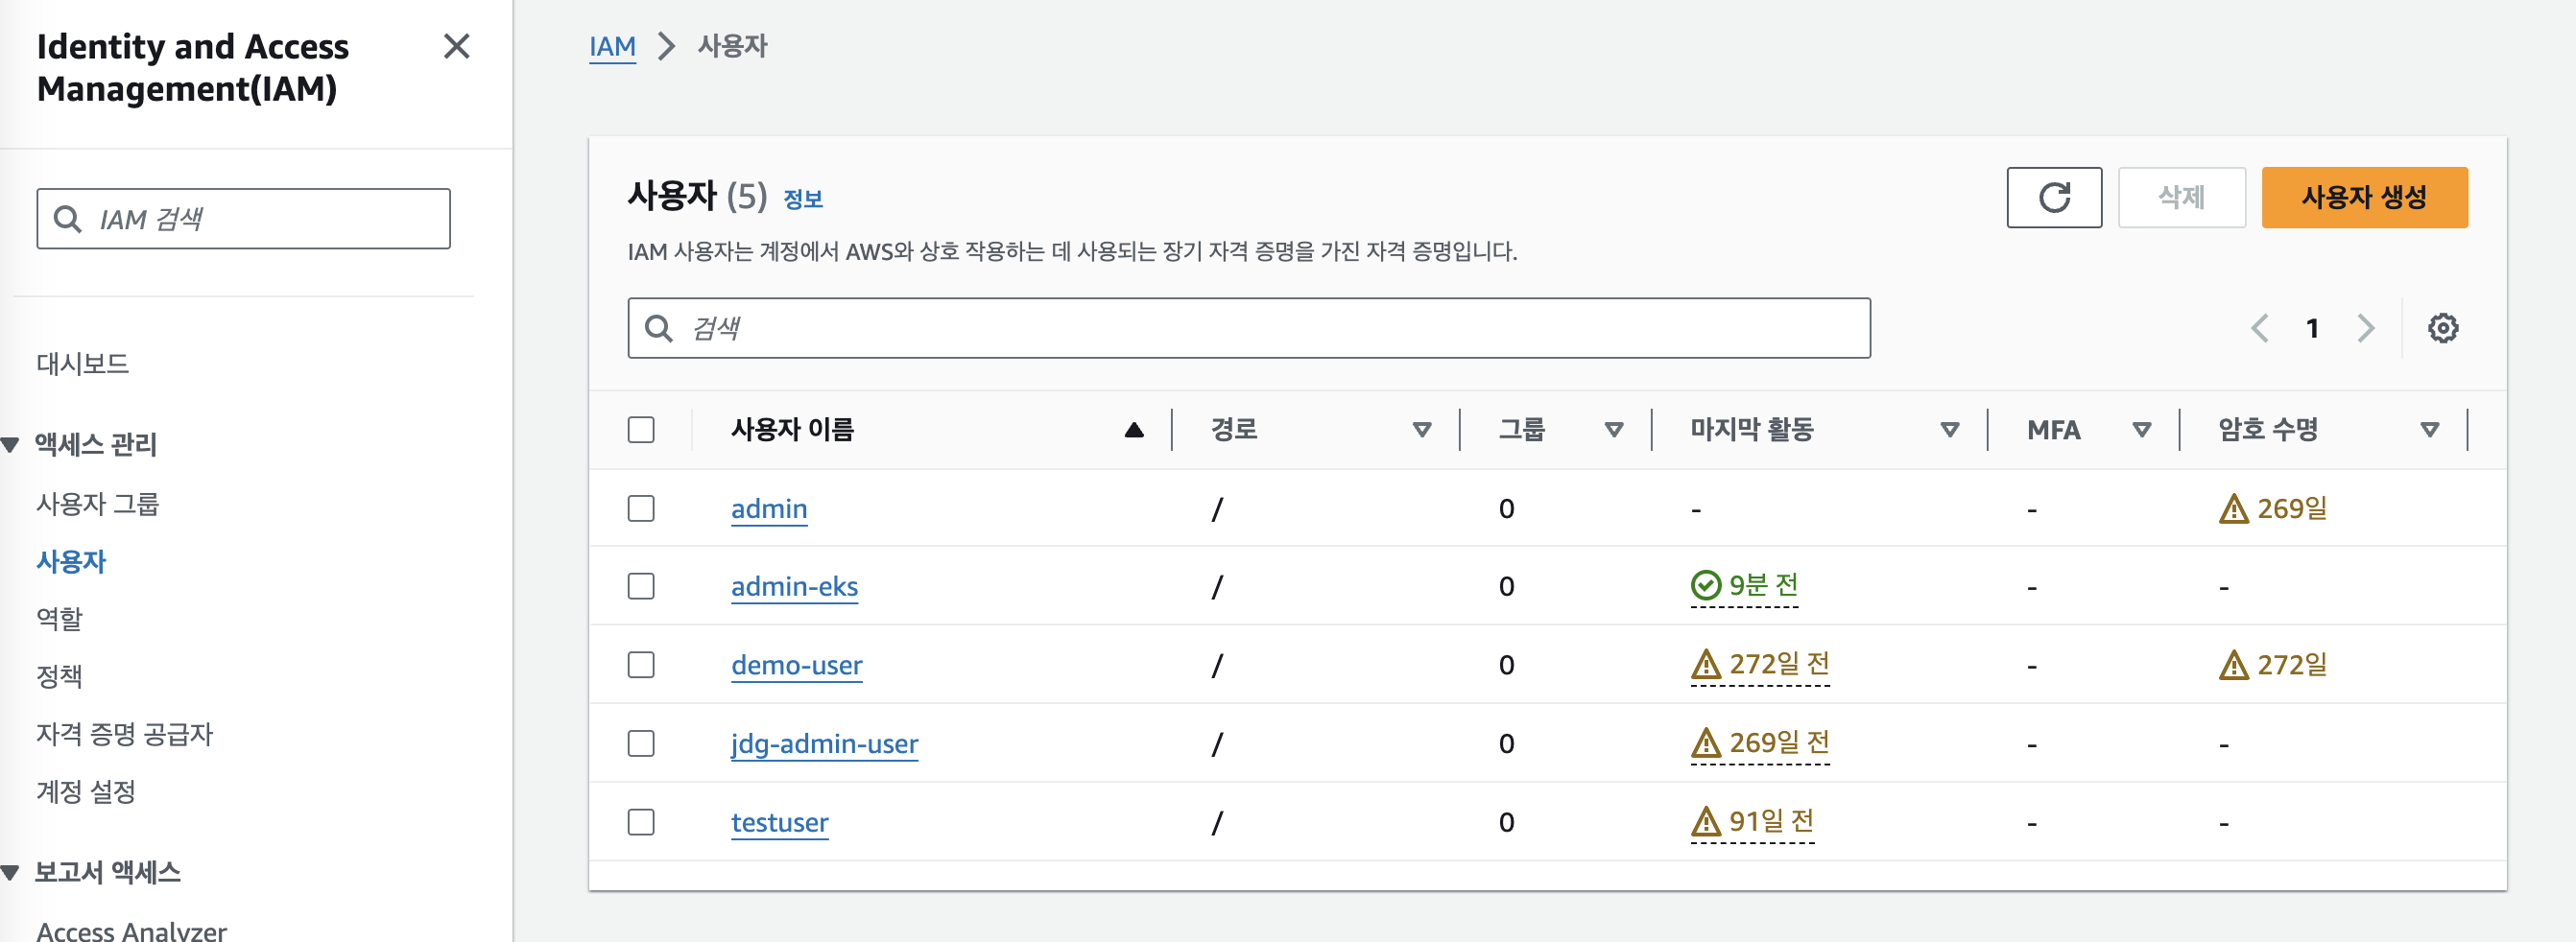
Task: Click '269일' password age for admin
Action: click(x=2291, y=509)
